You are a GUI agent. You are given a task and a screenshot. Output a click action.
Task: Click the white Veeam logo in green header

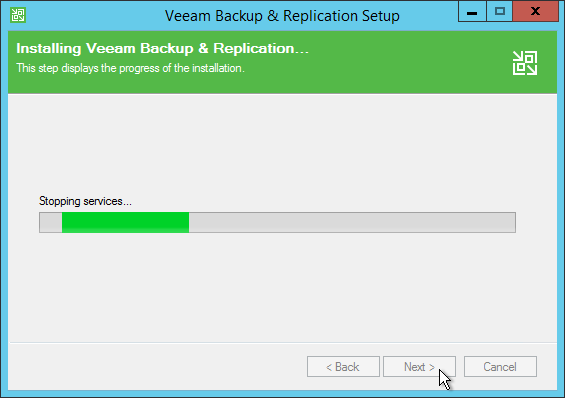[x=525, y=63]
